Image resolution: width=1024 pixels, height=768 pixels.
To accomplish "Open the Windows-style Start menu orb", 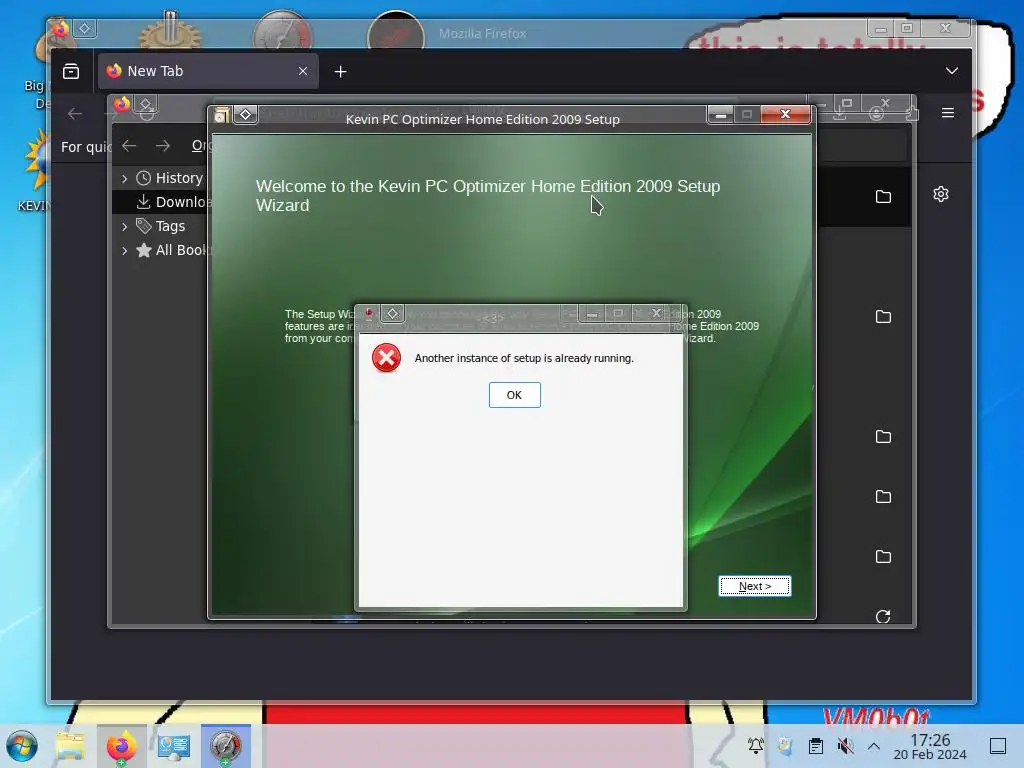I will 22,746.
